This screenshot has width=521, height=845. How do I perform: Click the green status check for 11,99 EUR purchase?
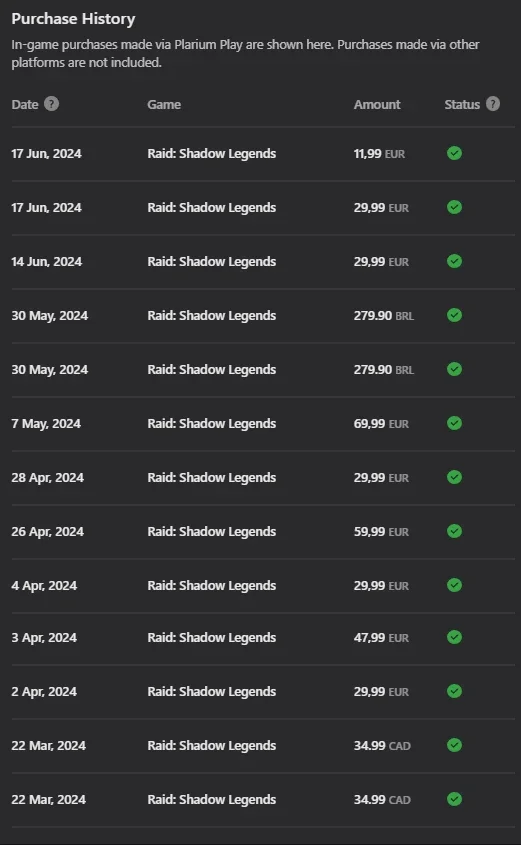[455, 153]
